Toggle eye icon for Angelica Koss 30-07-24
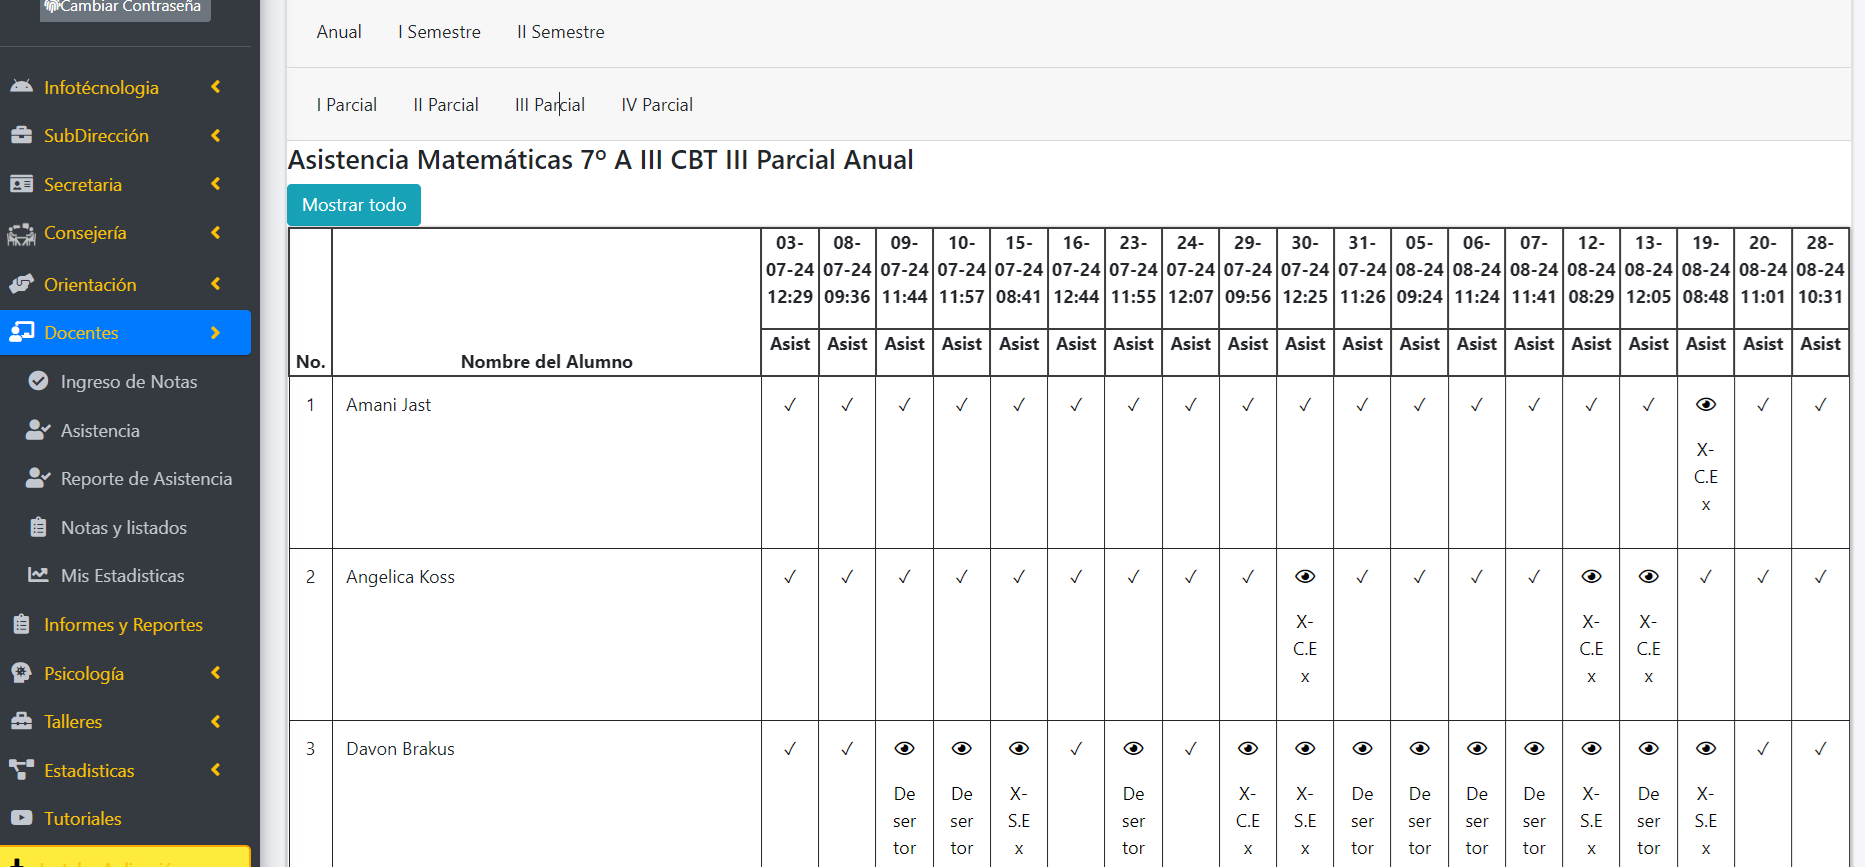Viewport: 1865px width, 867px height. point(1305,577)
